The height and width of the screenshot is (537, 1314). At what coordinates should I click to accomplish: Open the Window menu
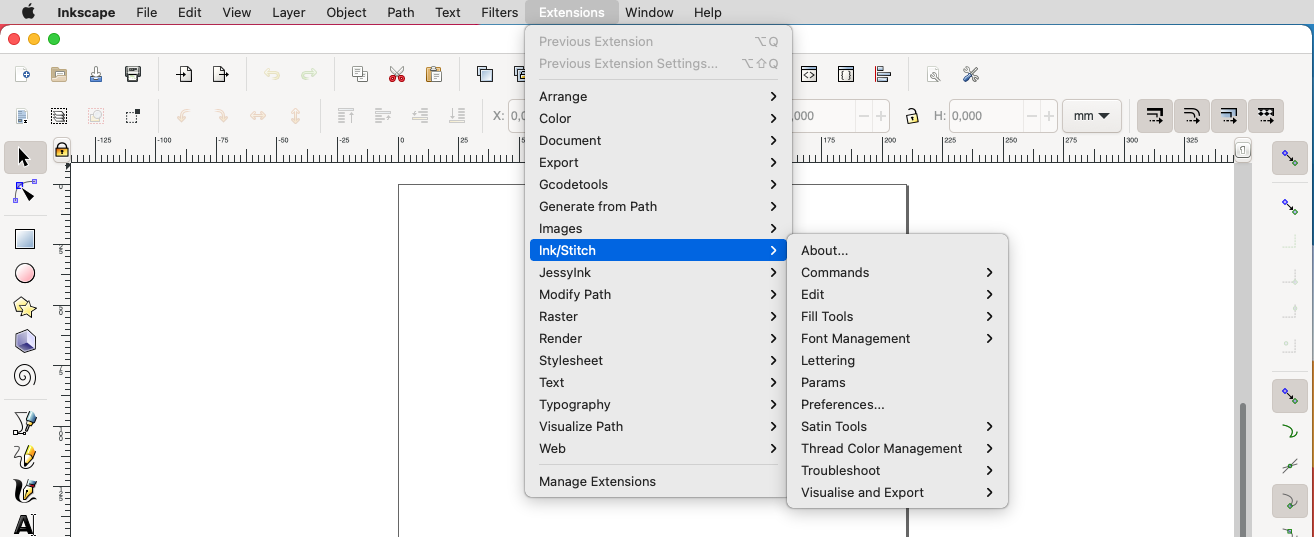tap(649, 12)
